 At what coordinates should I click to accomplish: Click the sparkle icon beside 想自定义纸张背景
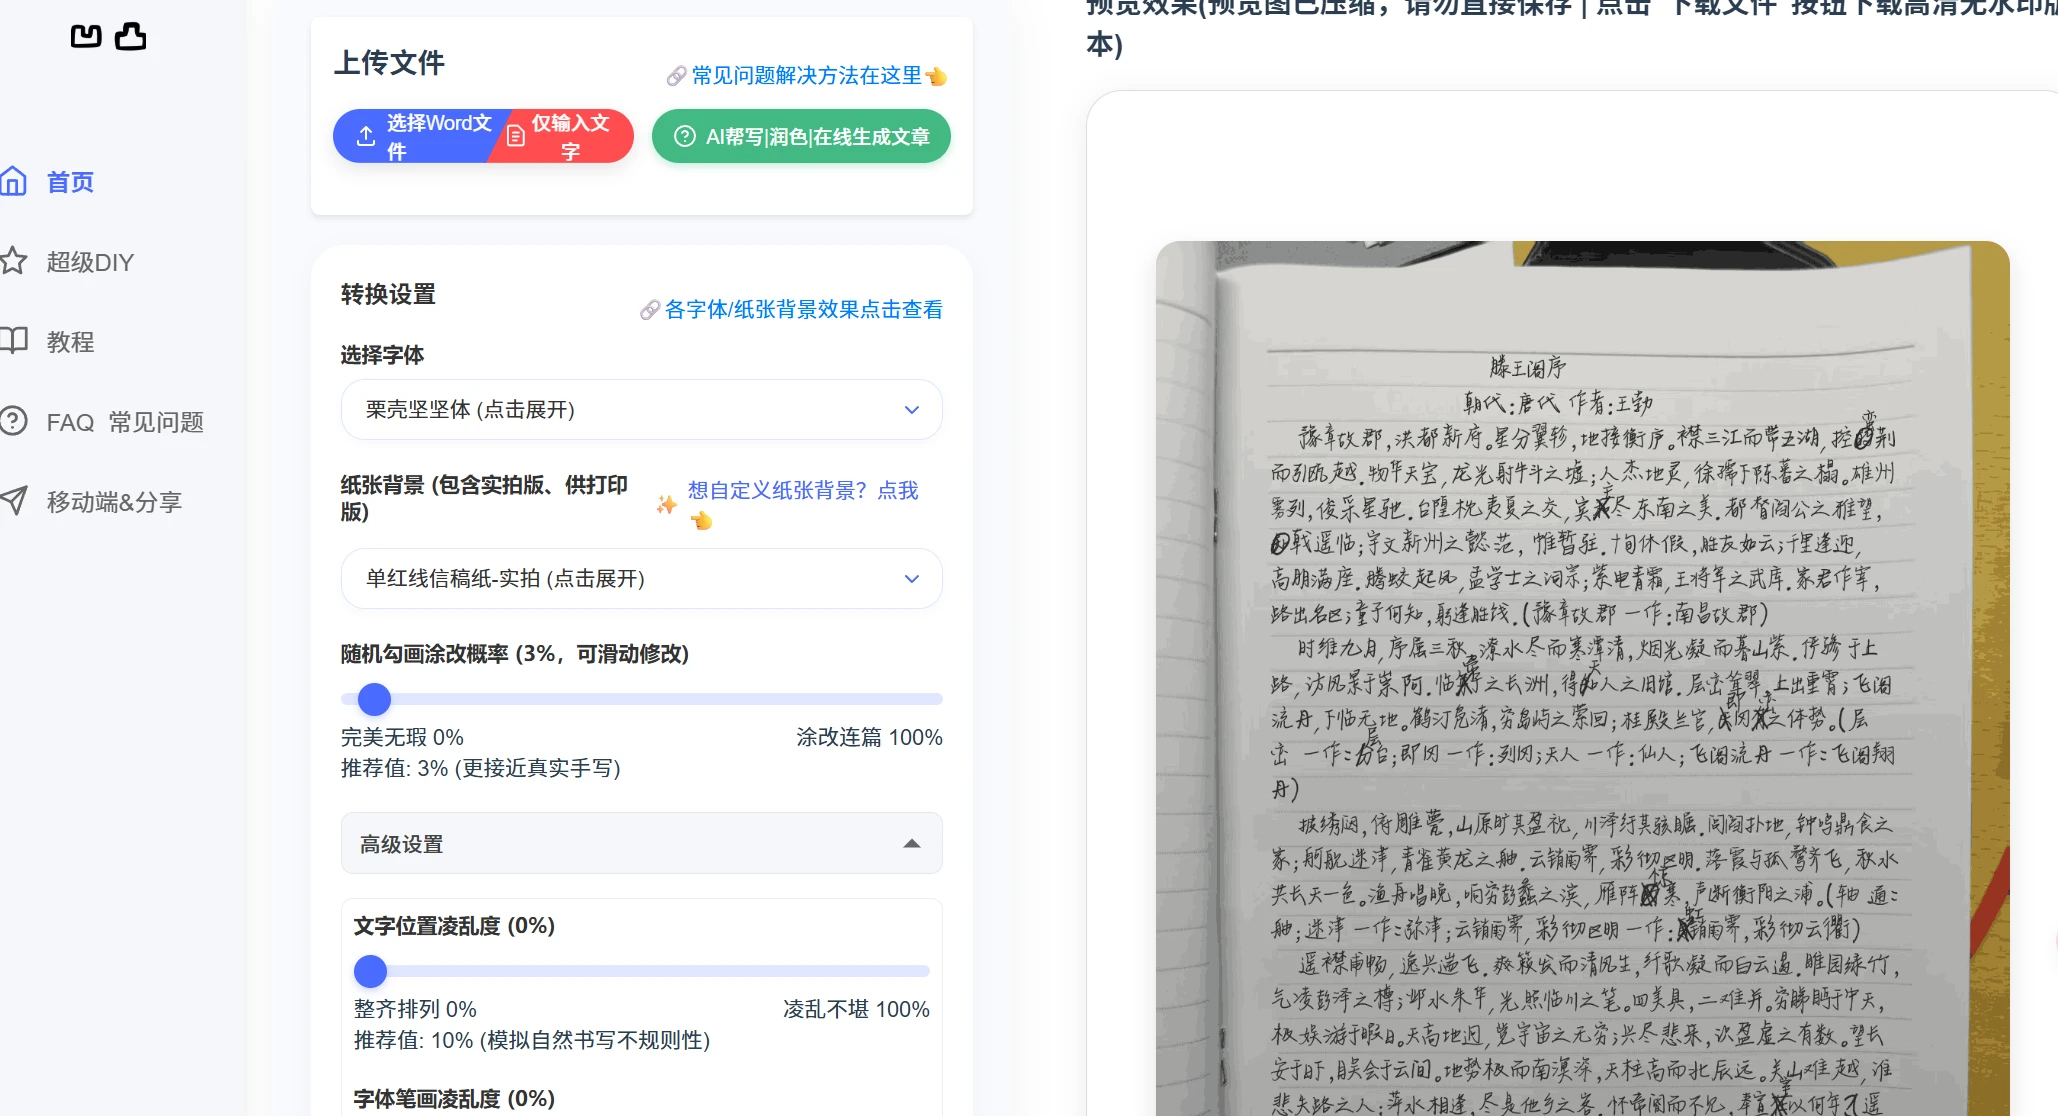point(667,504)
